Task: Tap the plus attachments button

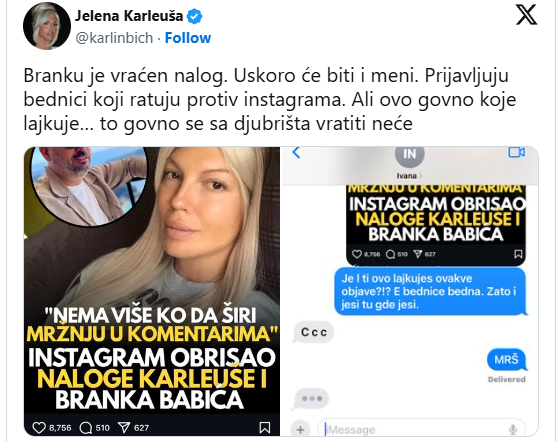Action: pos(301,430)
